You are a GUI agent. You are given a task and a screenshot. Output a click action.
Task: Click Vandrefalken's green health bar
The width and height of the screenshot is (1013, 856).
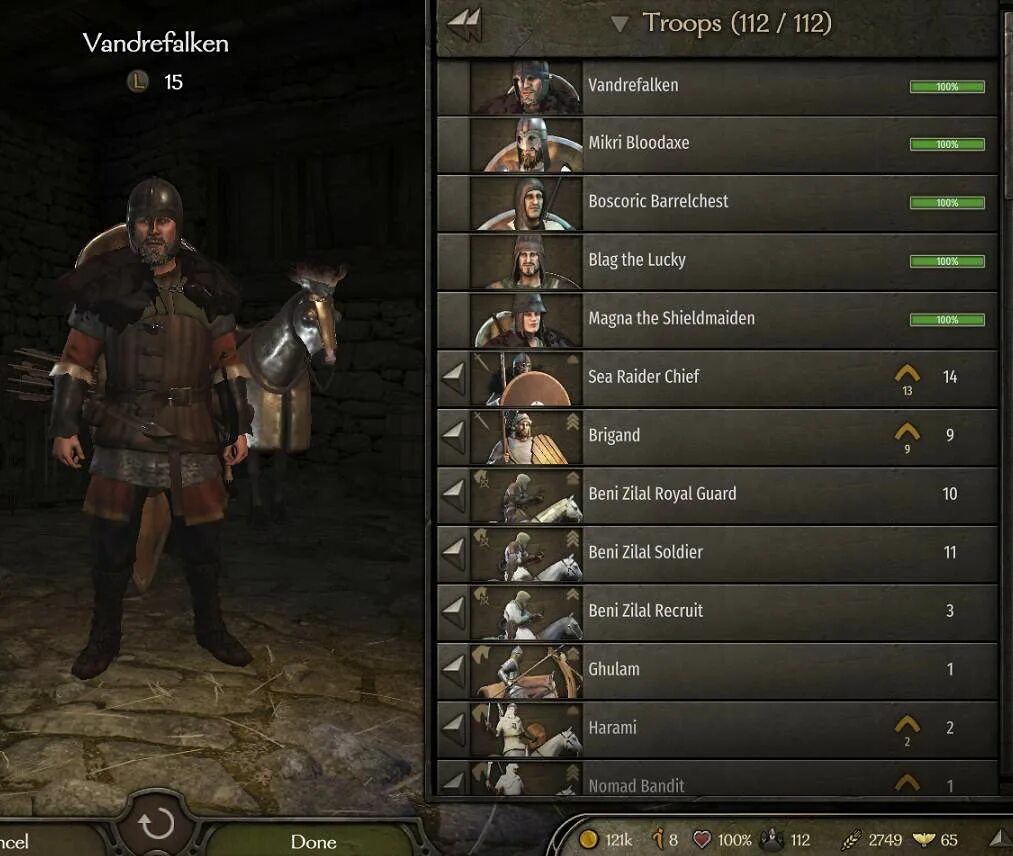947,87
